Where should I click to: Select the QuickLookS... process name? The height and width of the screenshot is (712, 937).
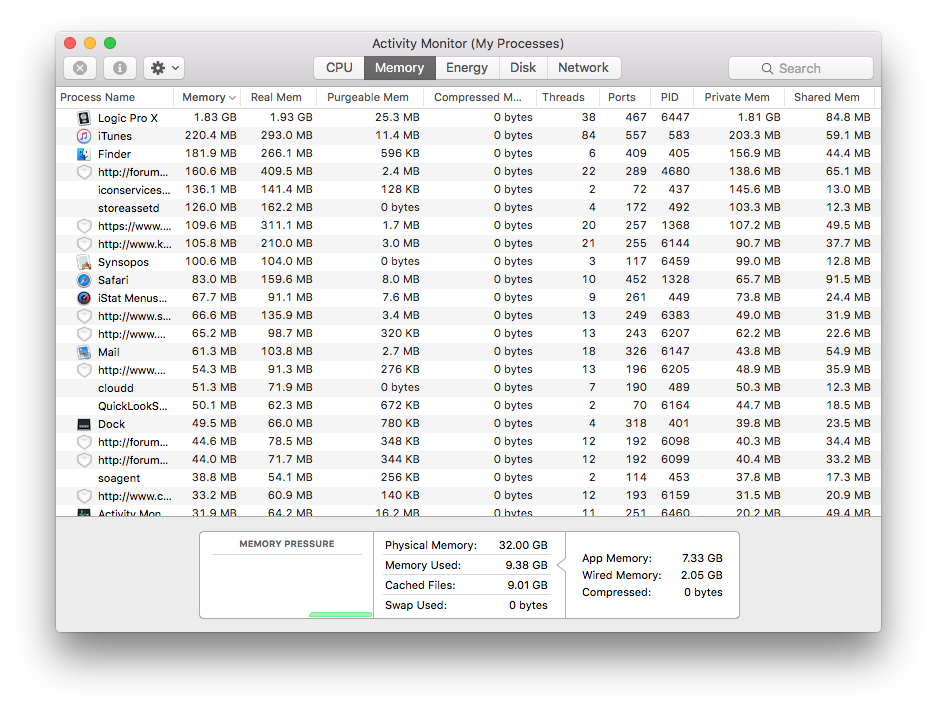tap(133, 406)
